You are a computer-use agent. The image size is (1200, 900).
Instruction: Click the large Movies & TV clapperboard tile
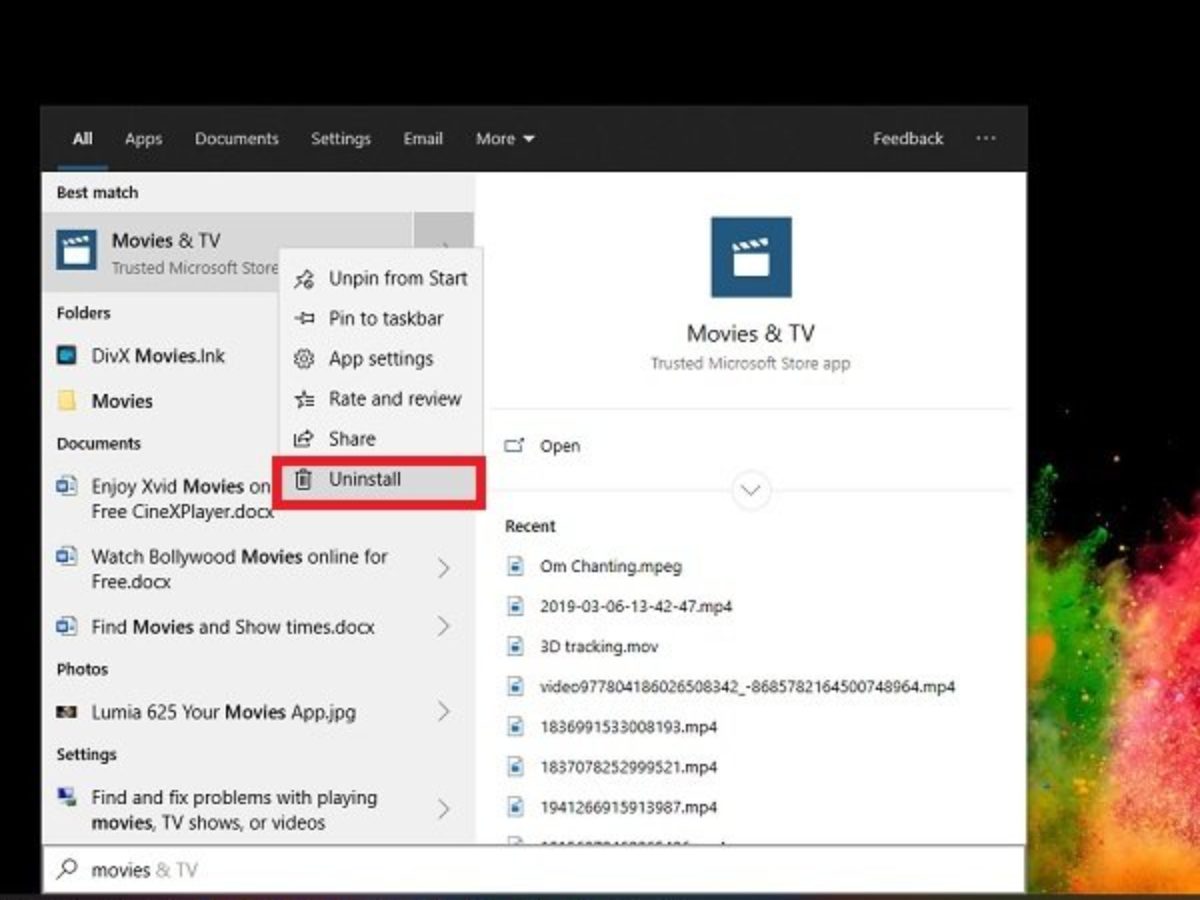[751, 257]
